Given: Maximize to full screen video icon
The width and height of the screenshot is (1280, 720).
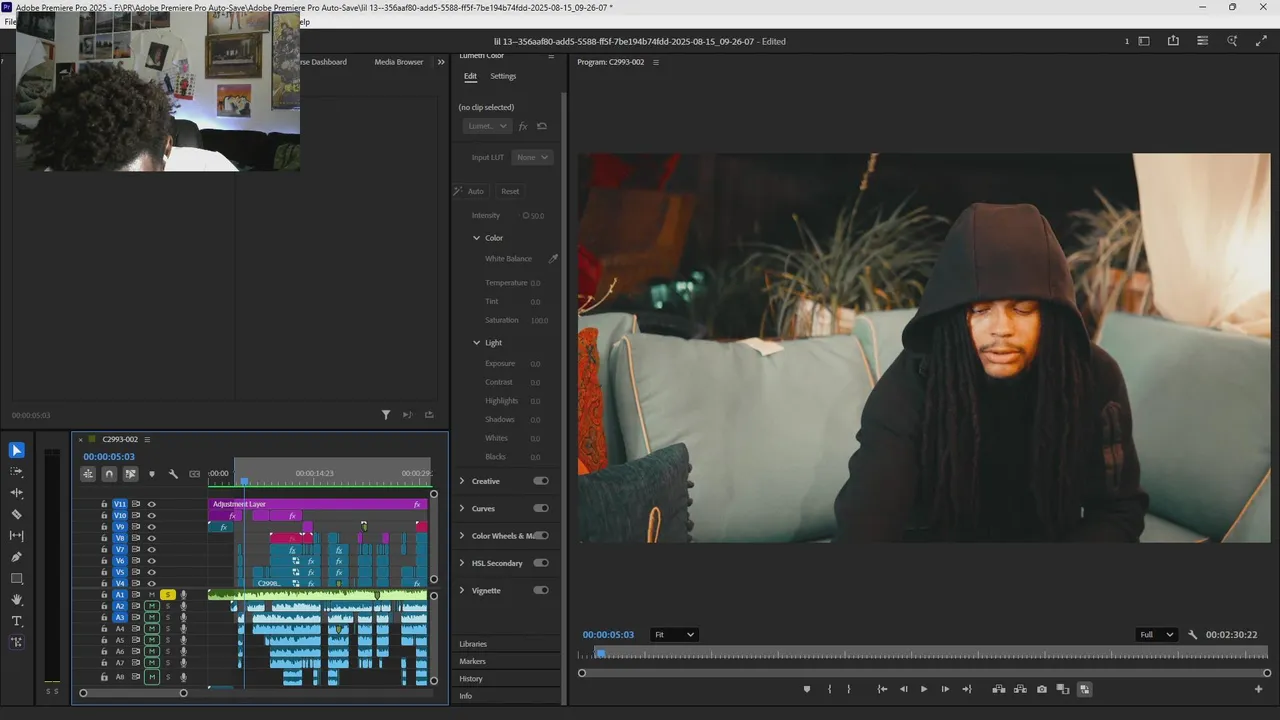Looking at the screenshot, I should 1261,41.
